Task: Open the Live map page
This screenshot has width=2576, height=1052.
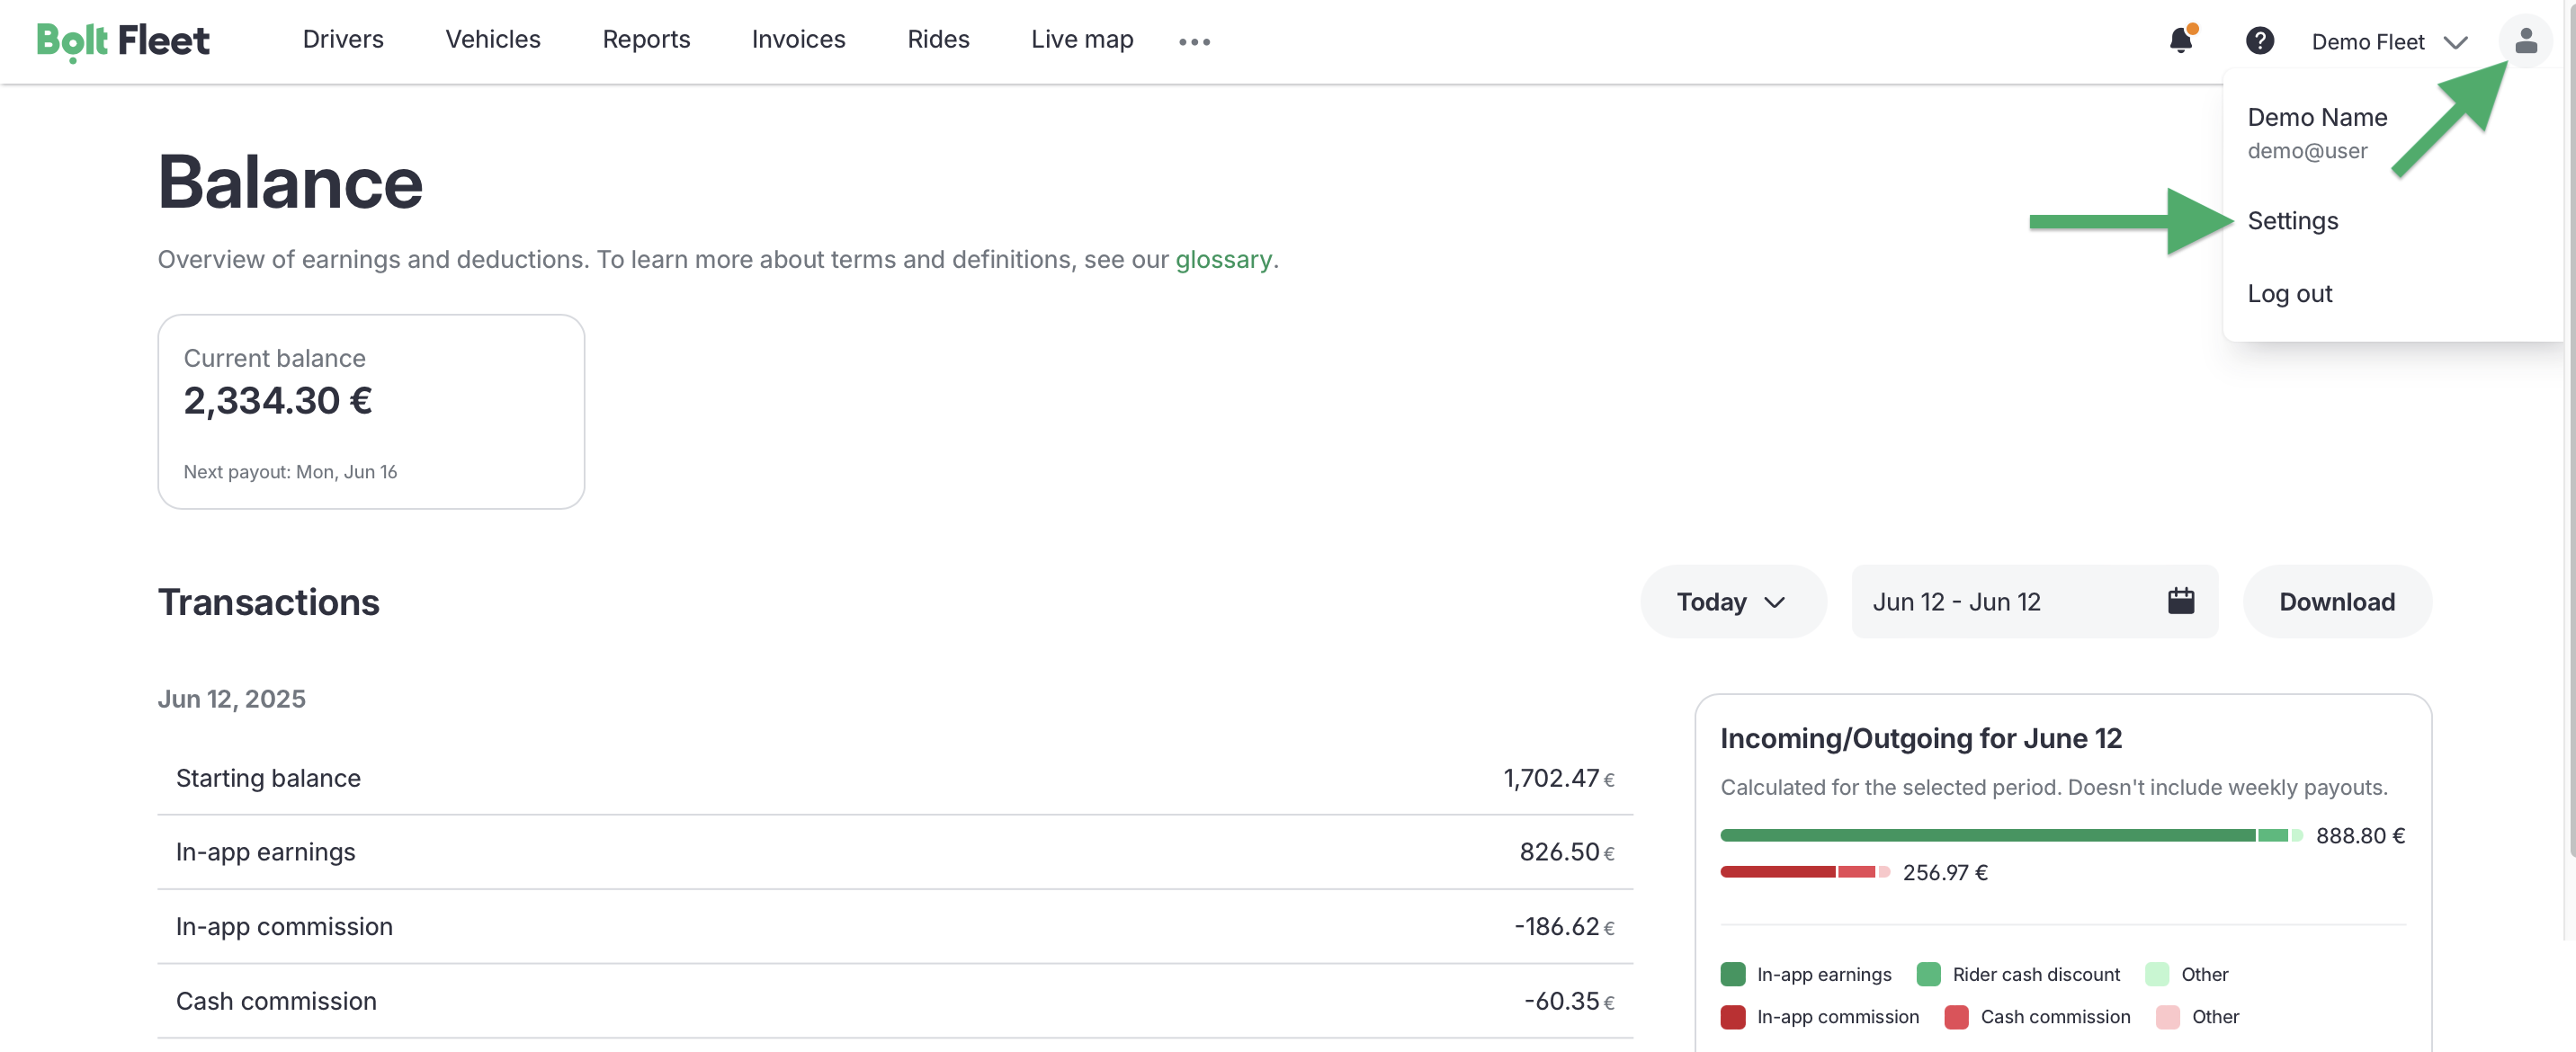Action: (x=1082, y=39)
